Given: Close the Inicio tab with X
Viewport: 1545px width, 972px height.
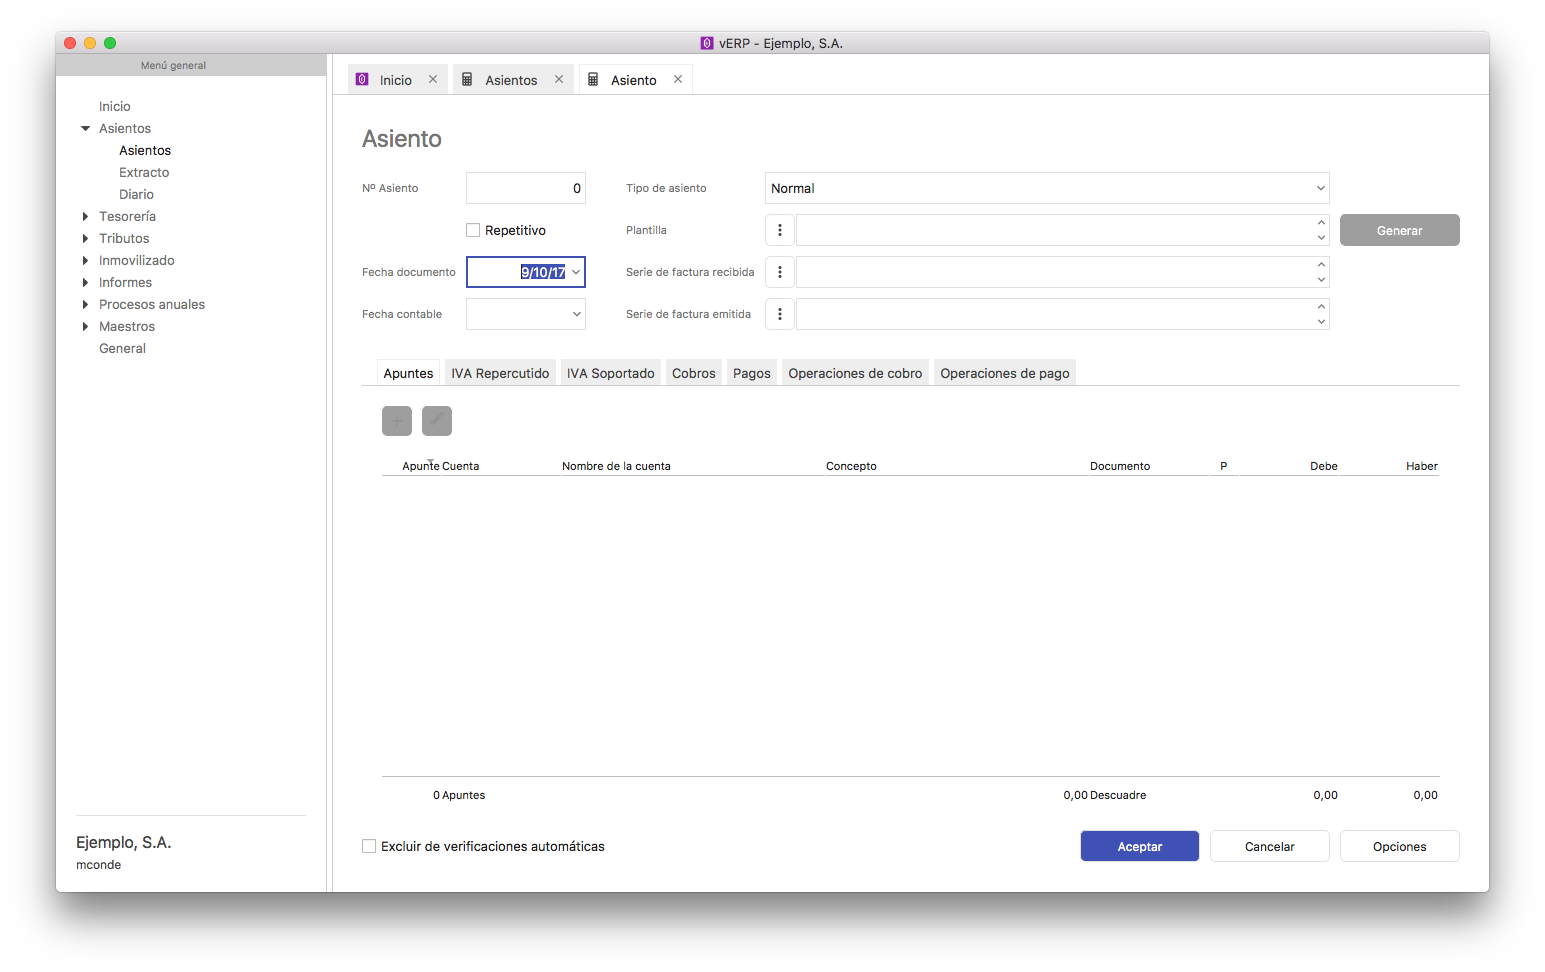Looking at the screenshot, I should (433, 80).
